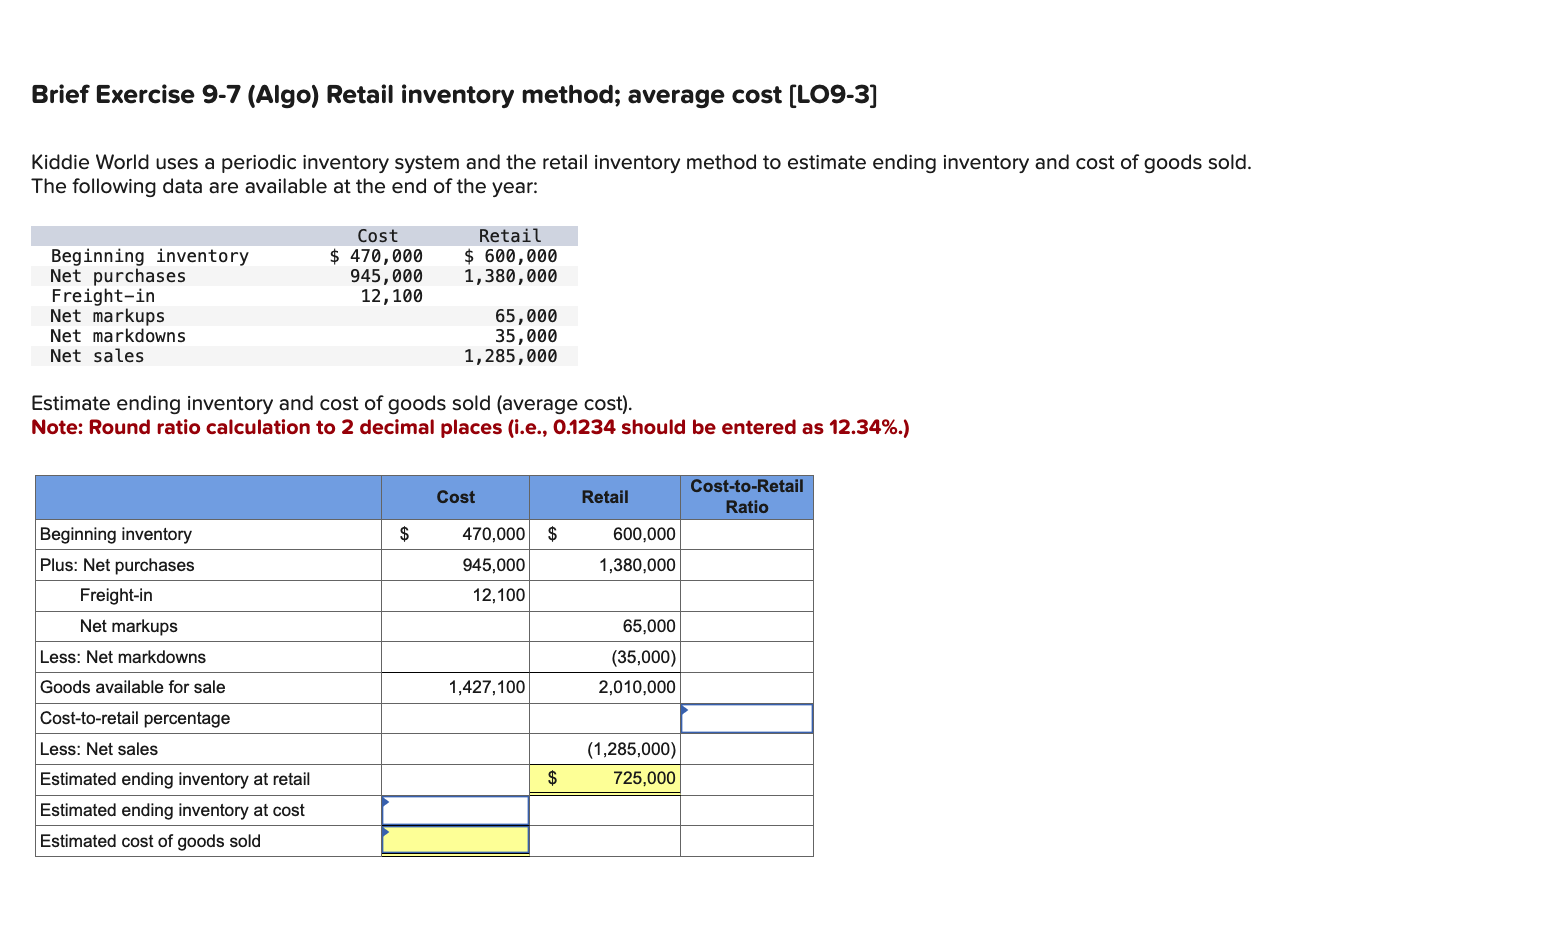Click the 'Estimated ending inventory at cost' label
Image resolution: width=1561 pixels, height=944 pixels.
[172, 810]
